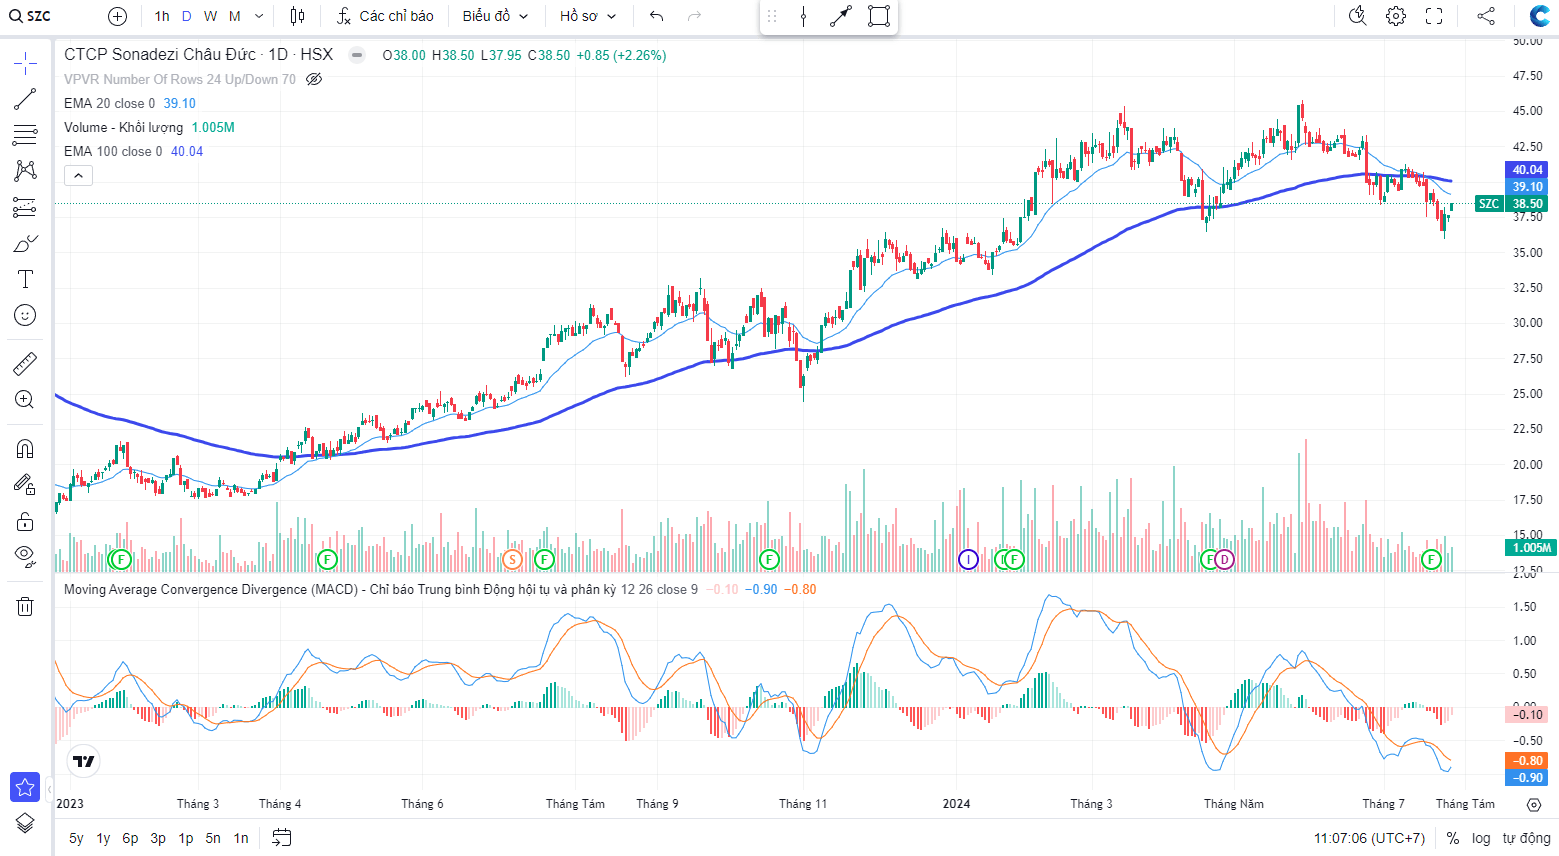Open the emoji icons tool
The width and height of the screenshot is (1559, 856).
point(25,315)
